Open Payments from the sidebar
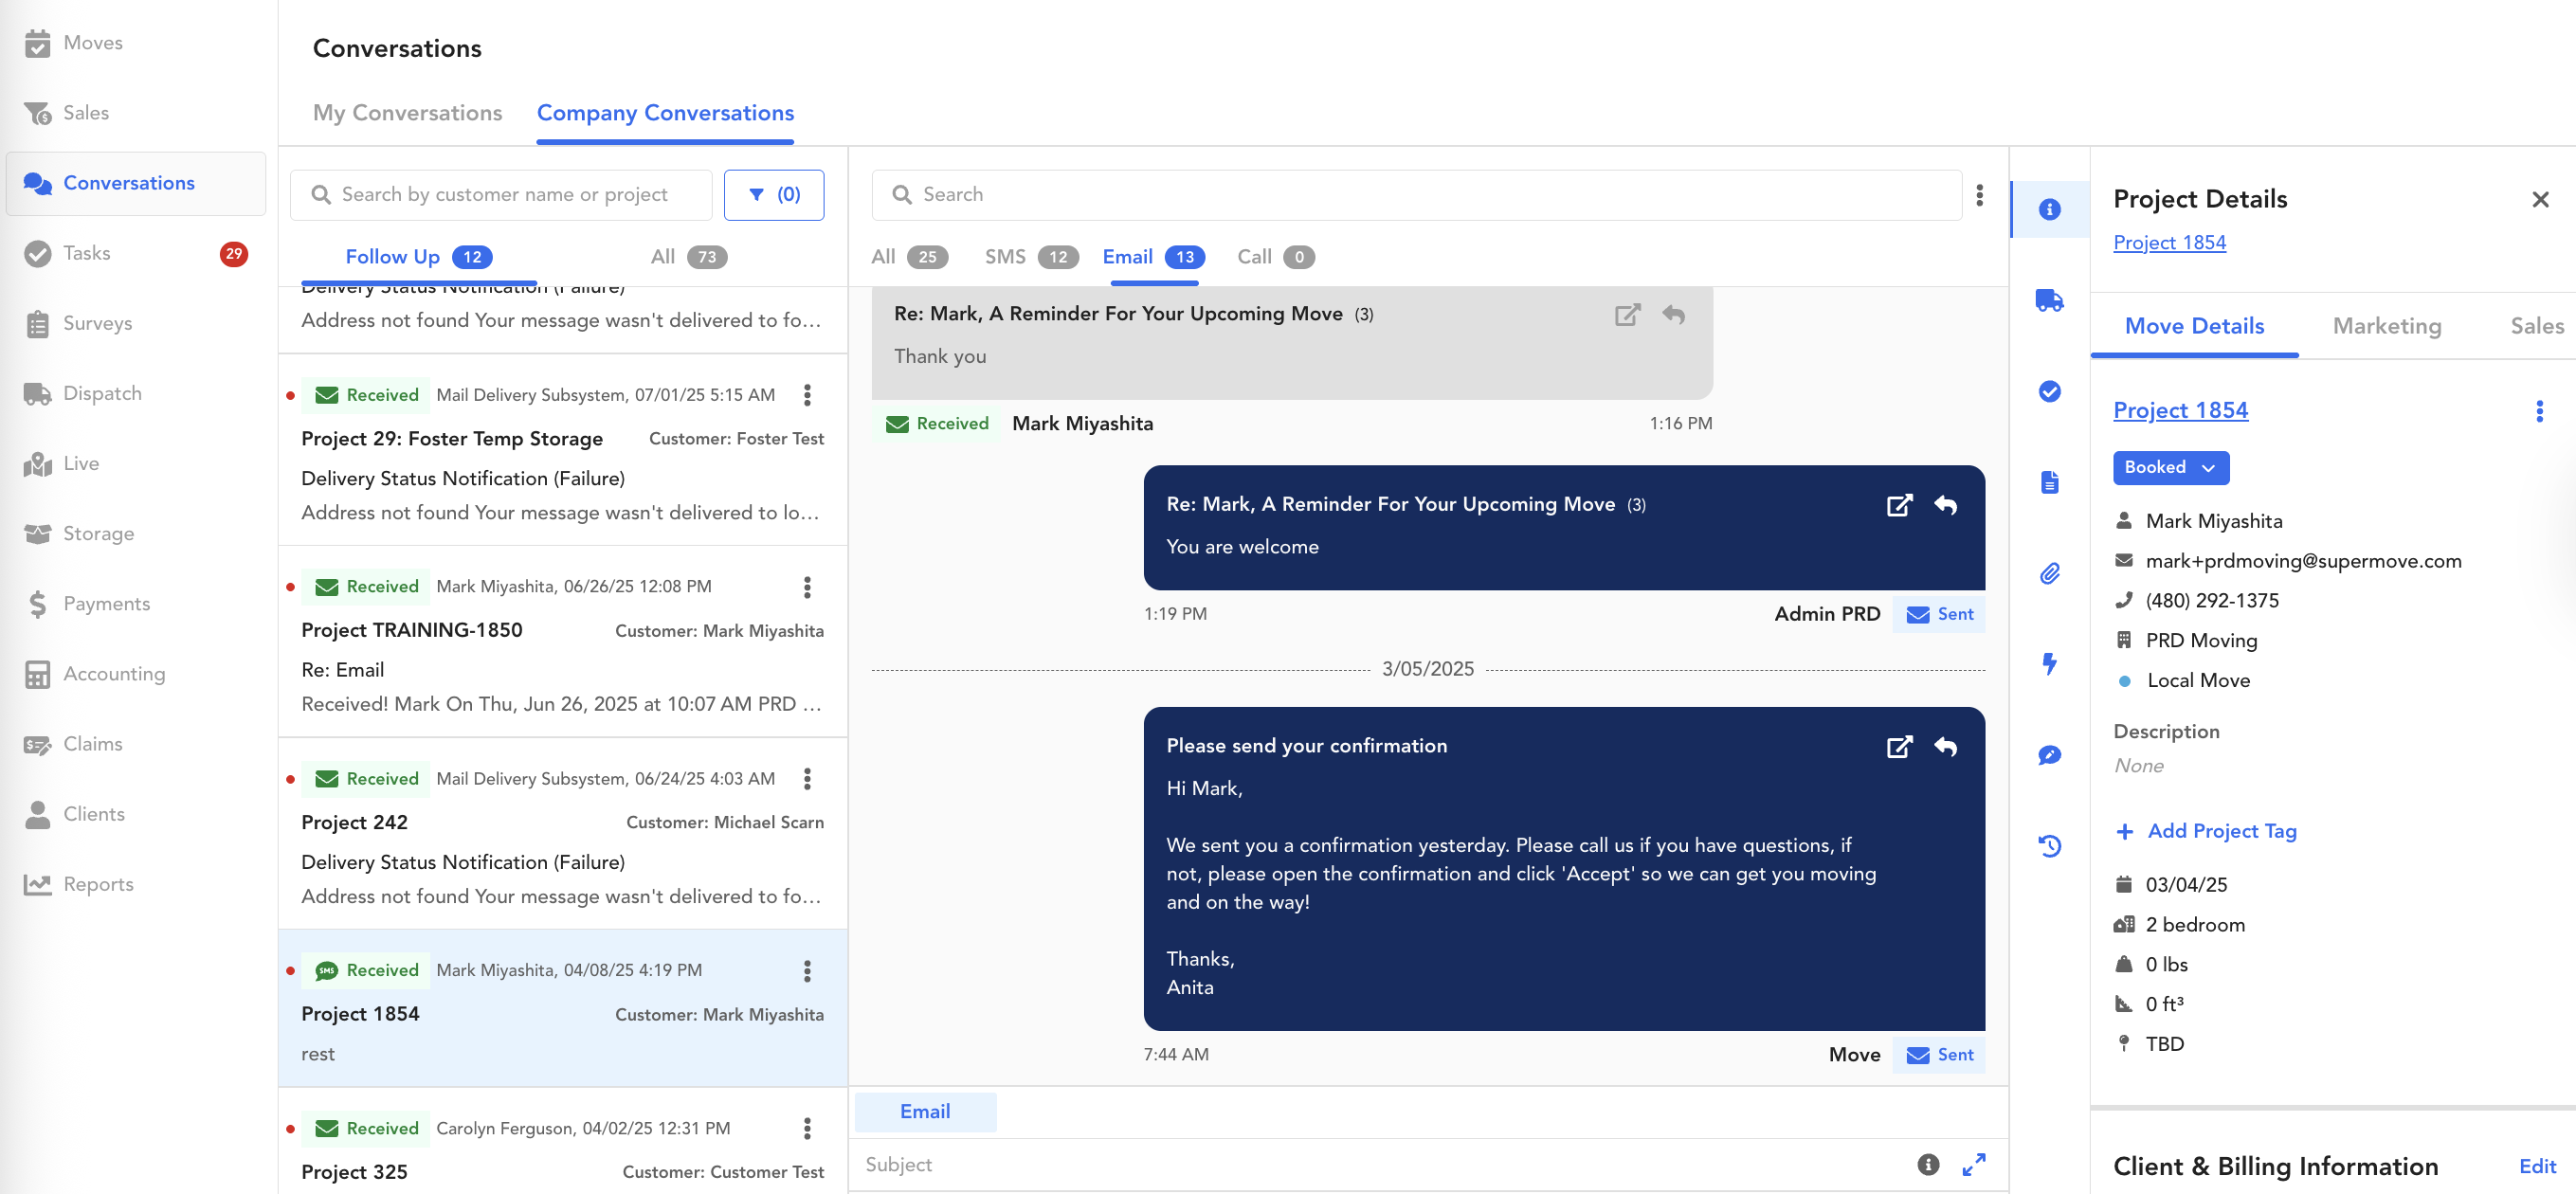 pyautogui.click(x=106, y=603)
